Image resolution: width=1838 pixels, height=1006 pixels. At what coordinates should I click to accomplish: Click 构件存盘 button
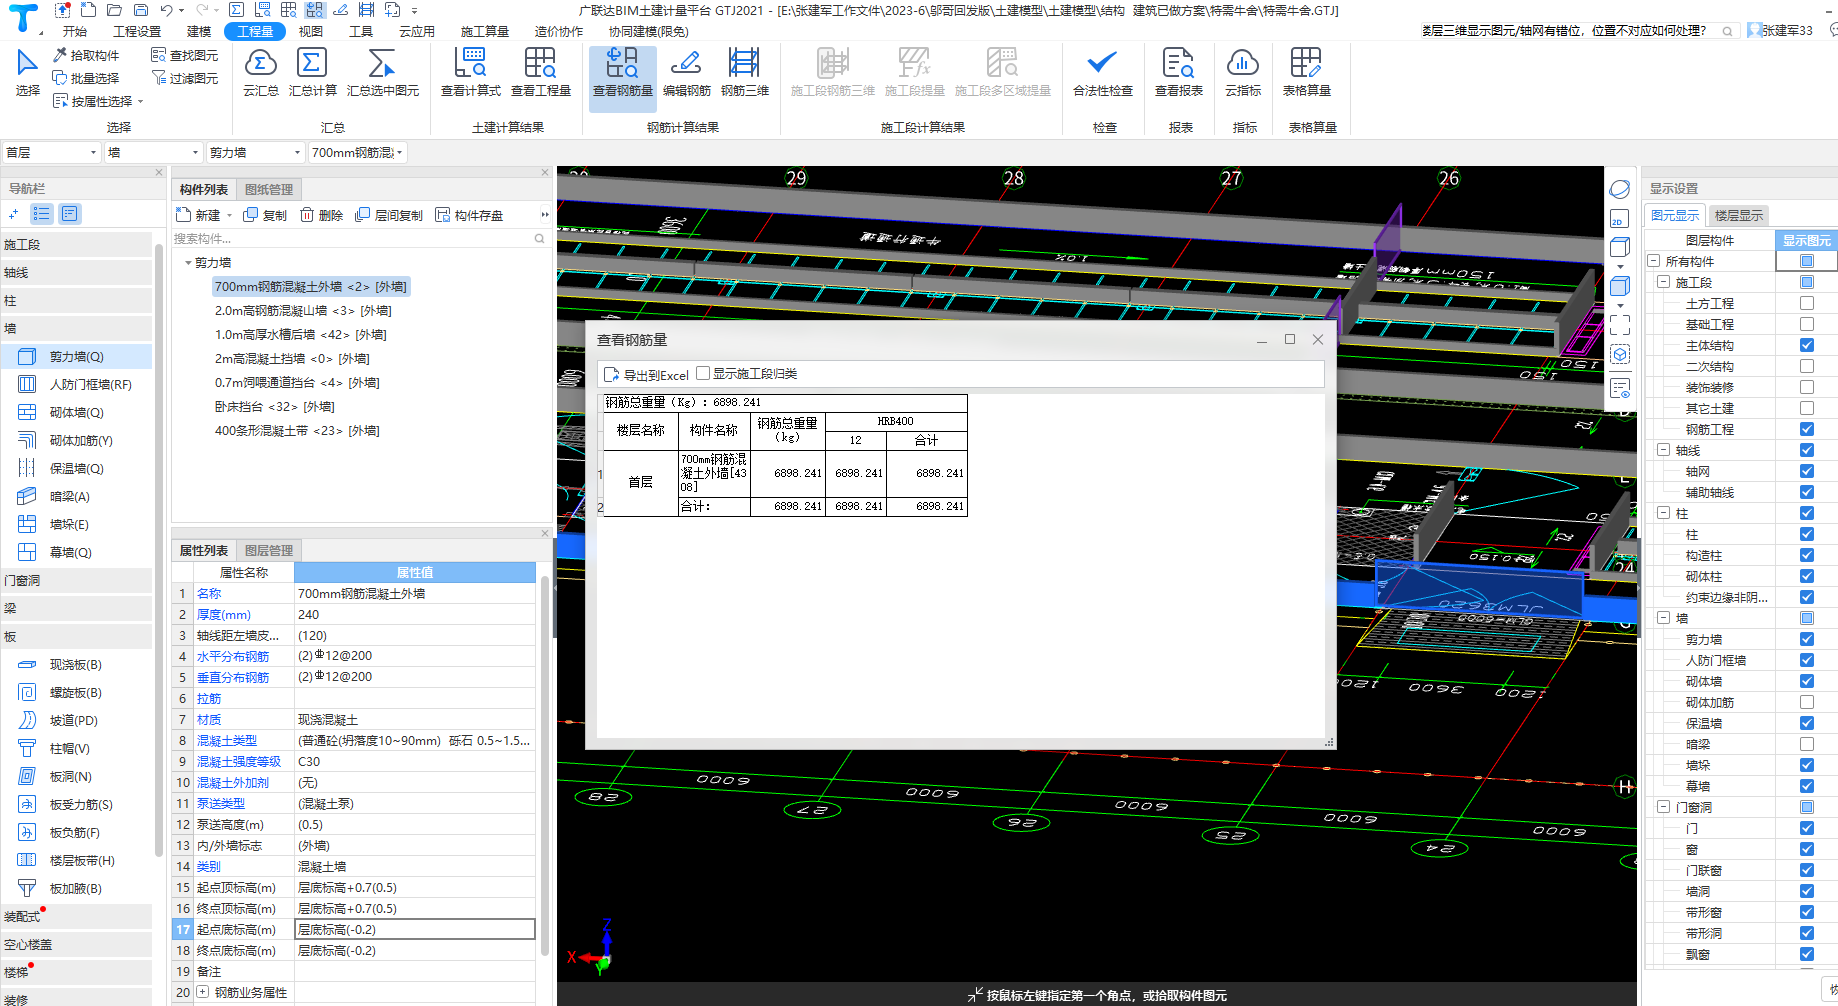pyautogui.click(x=469, y=215)
